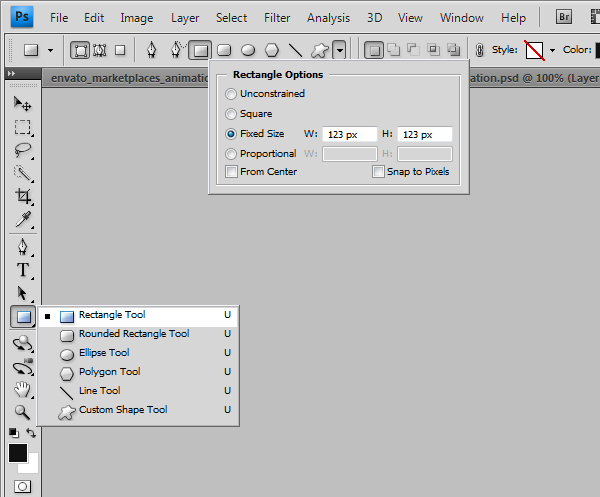The image size is (600, 497).
Task: Click the active Rectangle shape tool in toolbox
Action: click(x=23, y=317)
